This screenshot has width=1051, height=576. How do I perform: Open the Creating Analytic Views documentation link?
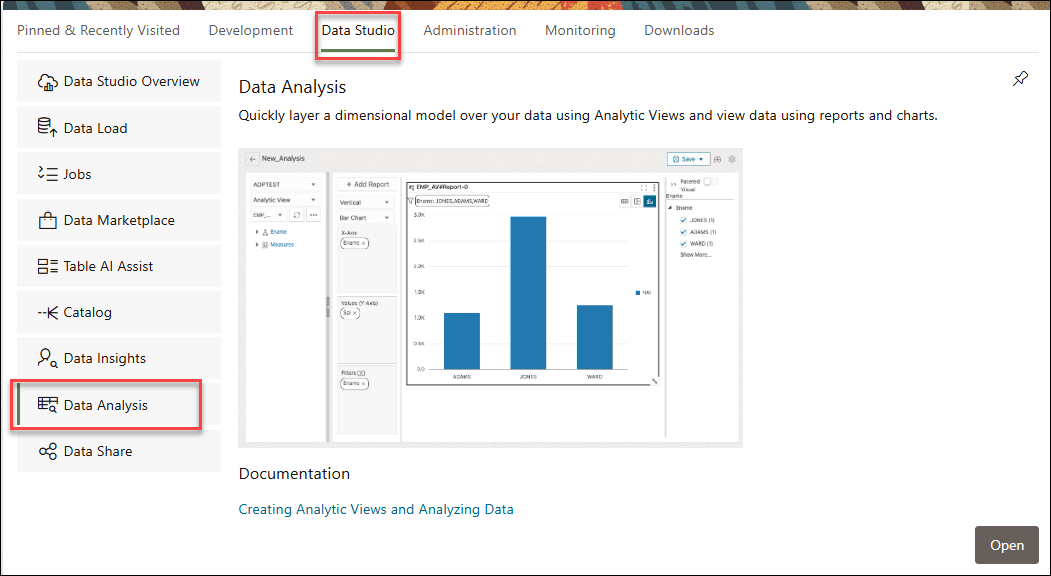376,509
